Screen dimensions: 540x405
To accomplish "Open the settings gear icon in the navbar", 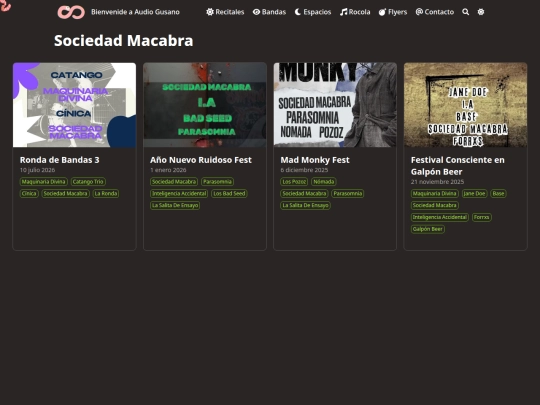I will coord(481,12).
